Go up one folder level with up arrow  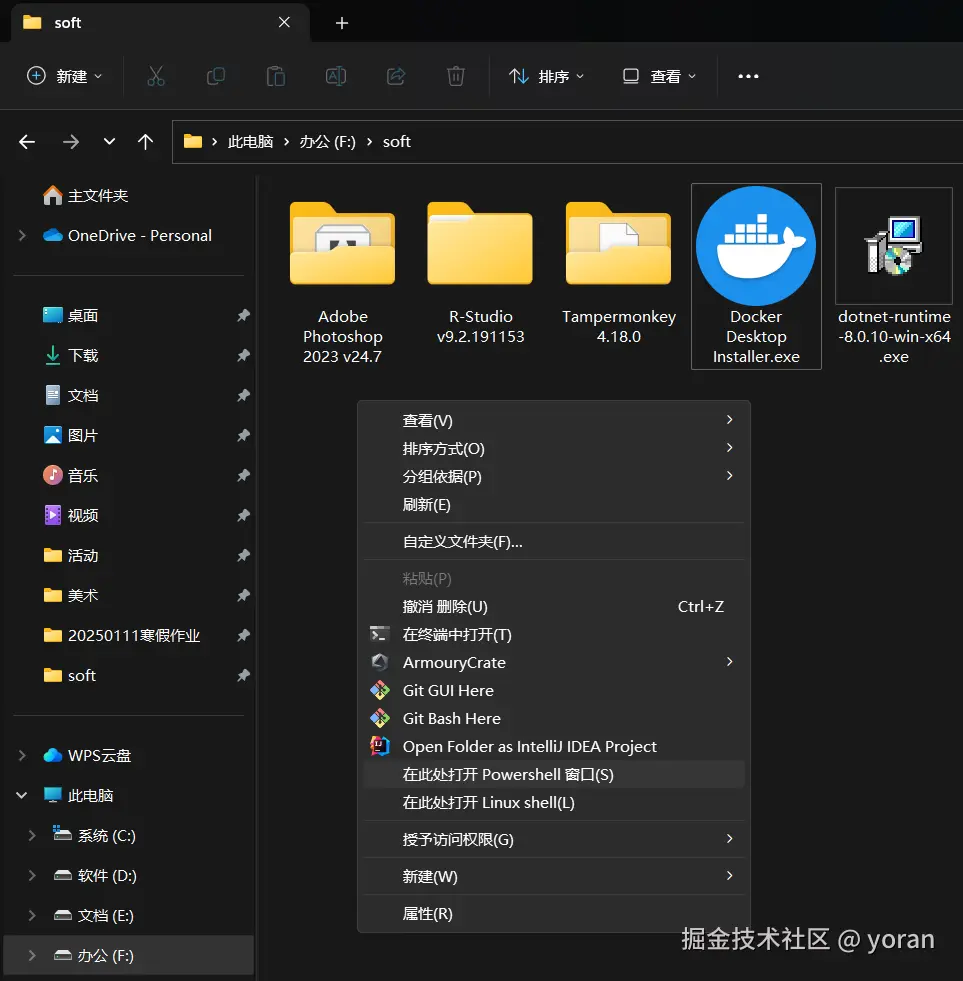[145, 142]
